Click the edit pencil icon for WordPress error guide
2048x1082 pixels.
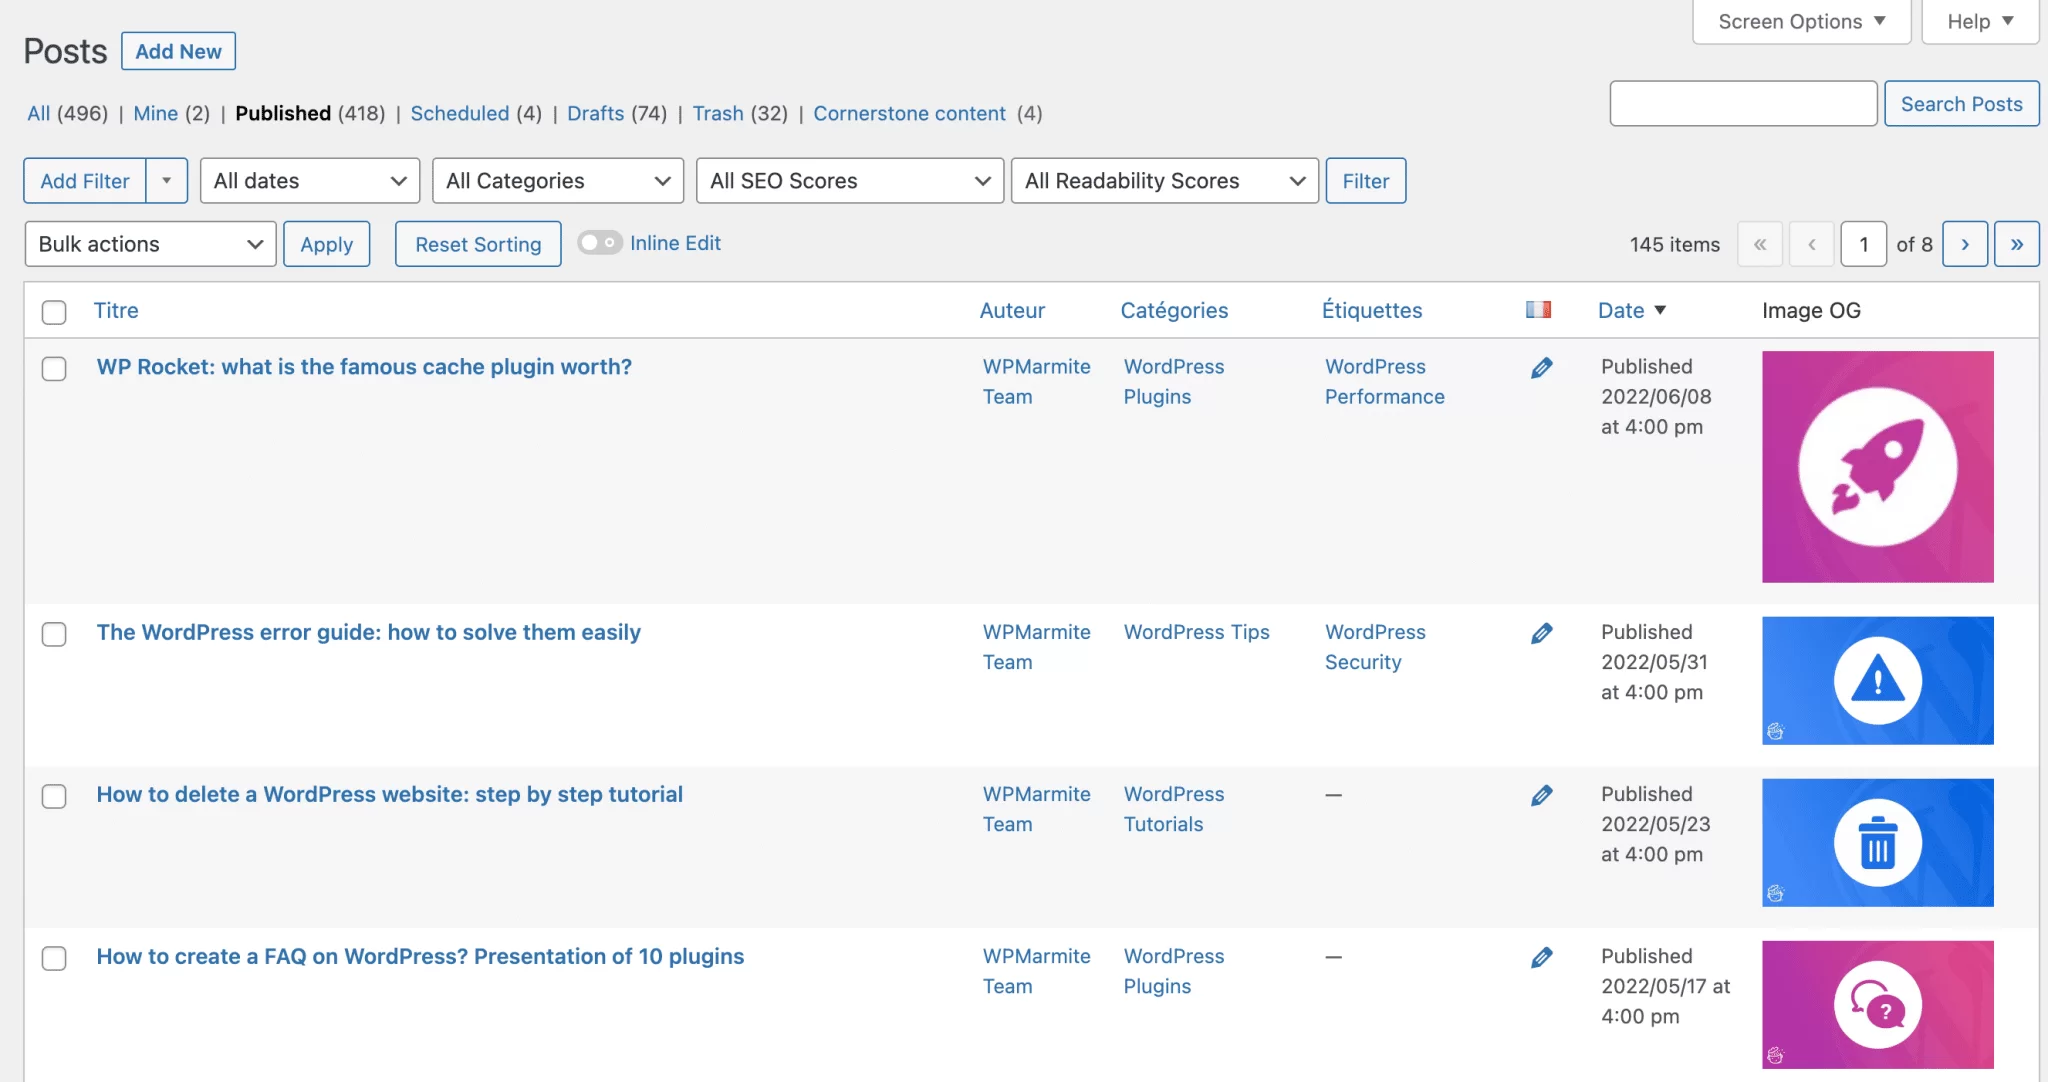[x=1541, y=632]
